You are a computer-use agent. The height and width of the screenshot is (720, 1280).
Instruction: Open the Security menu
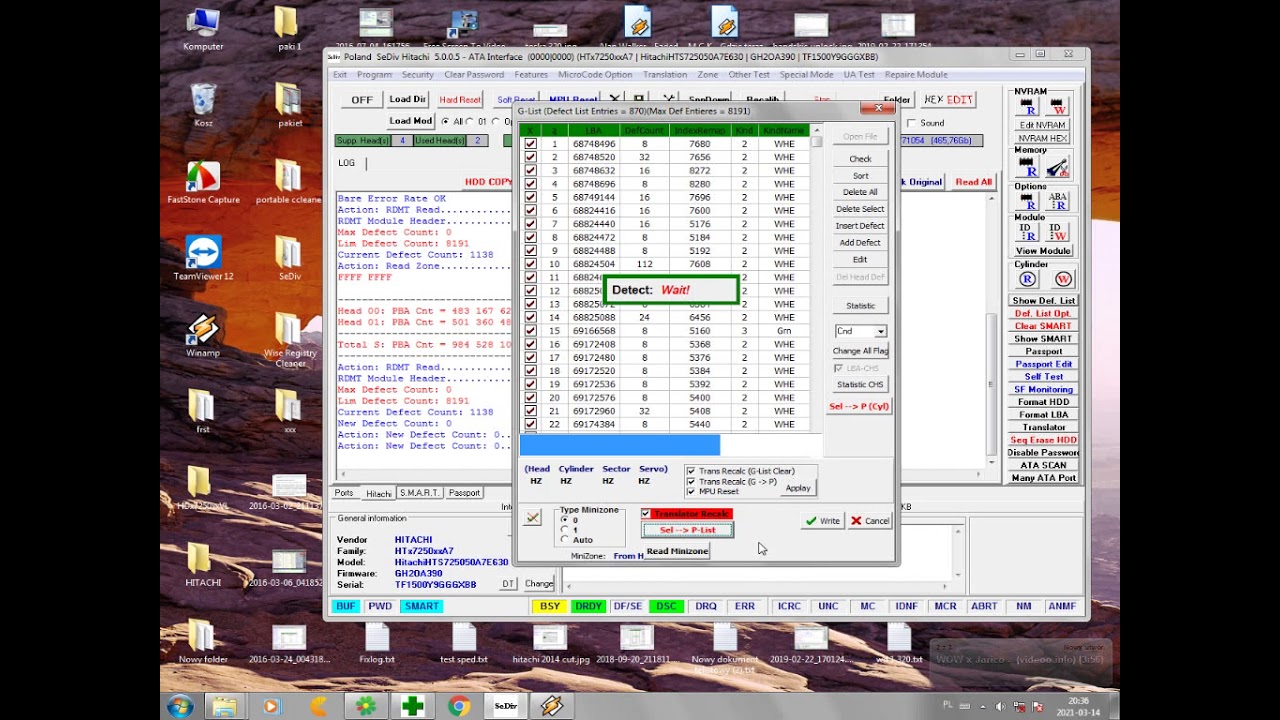click(417, 75)
